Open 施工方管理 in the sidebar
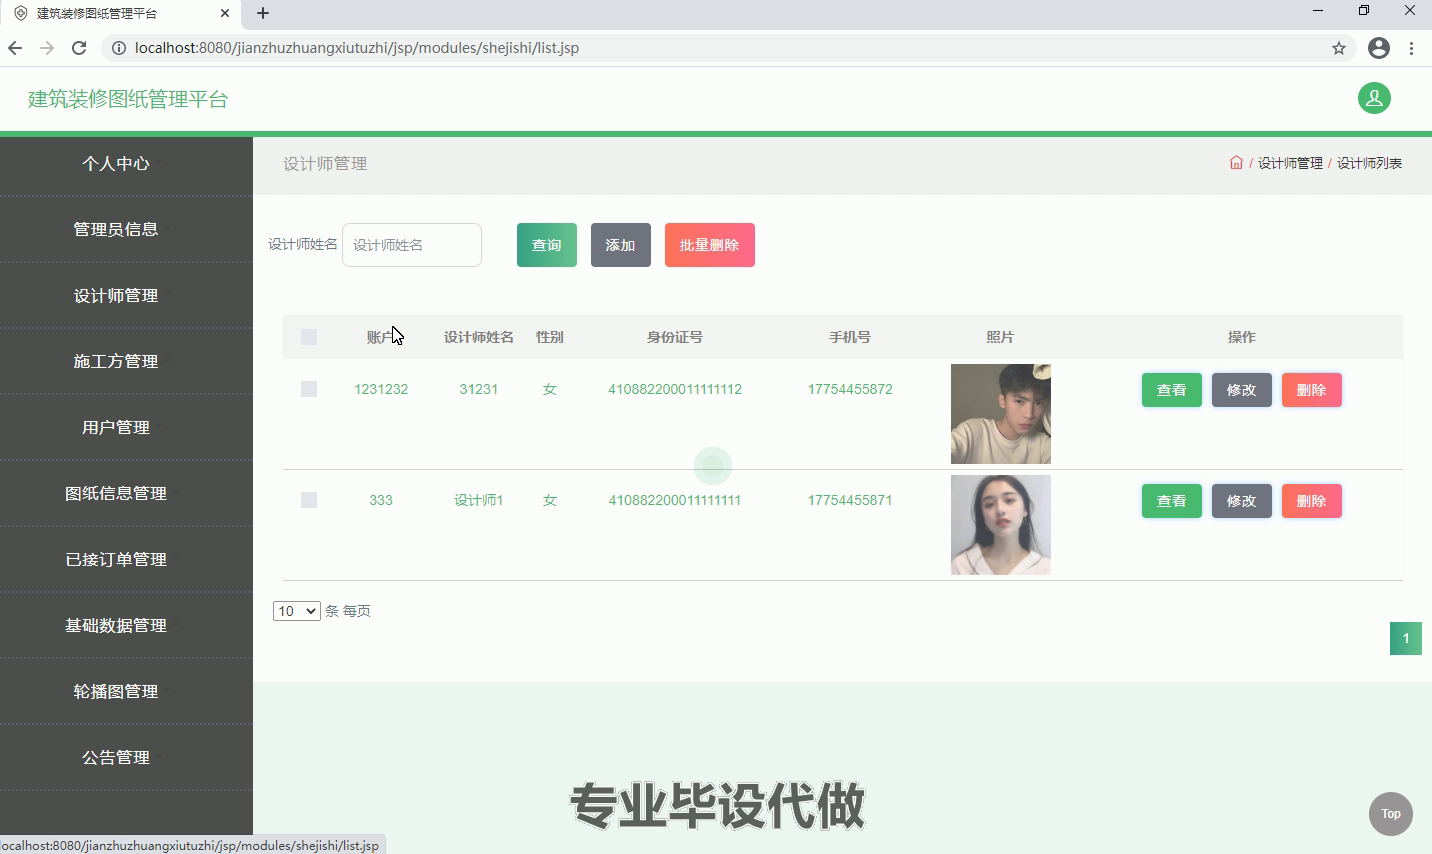 (116, 361)
